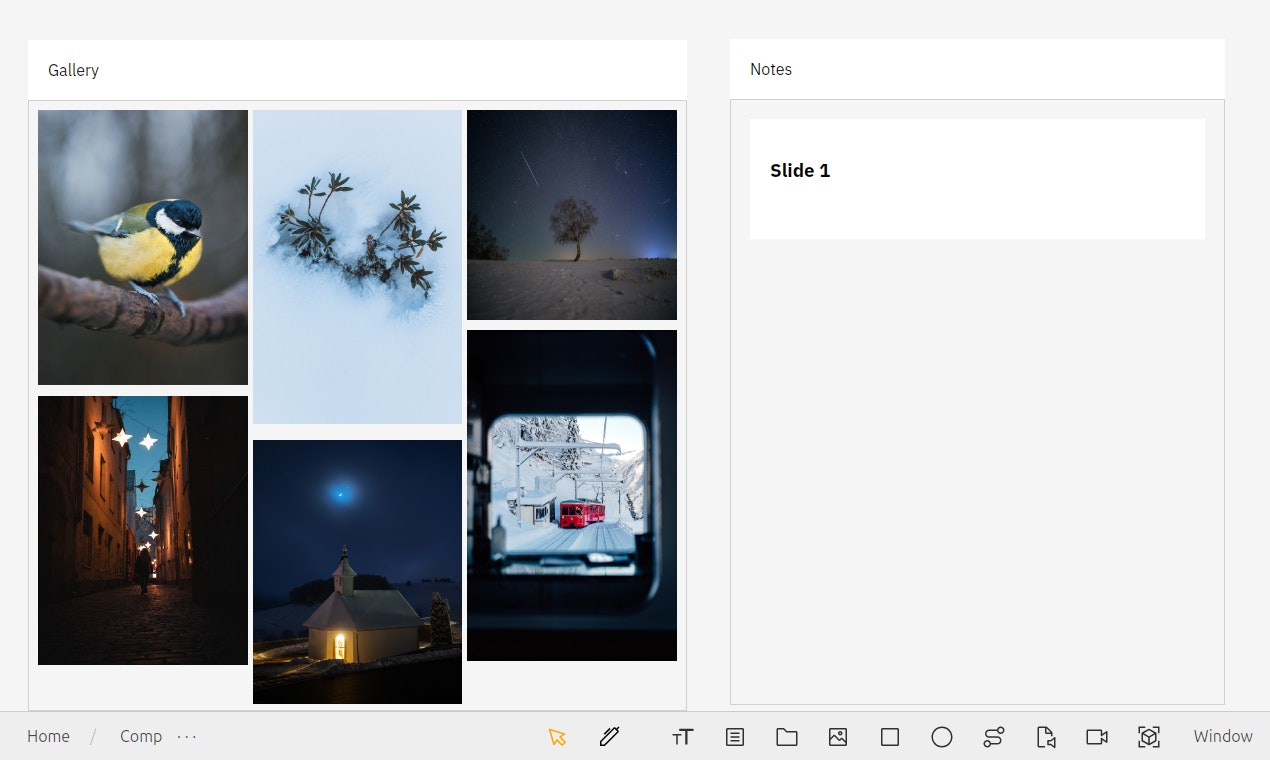Open the Window menu
The width and height of the screenshot is (1270, 760).
click(1223, 736)
